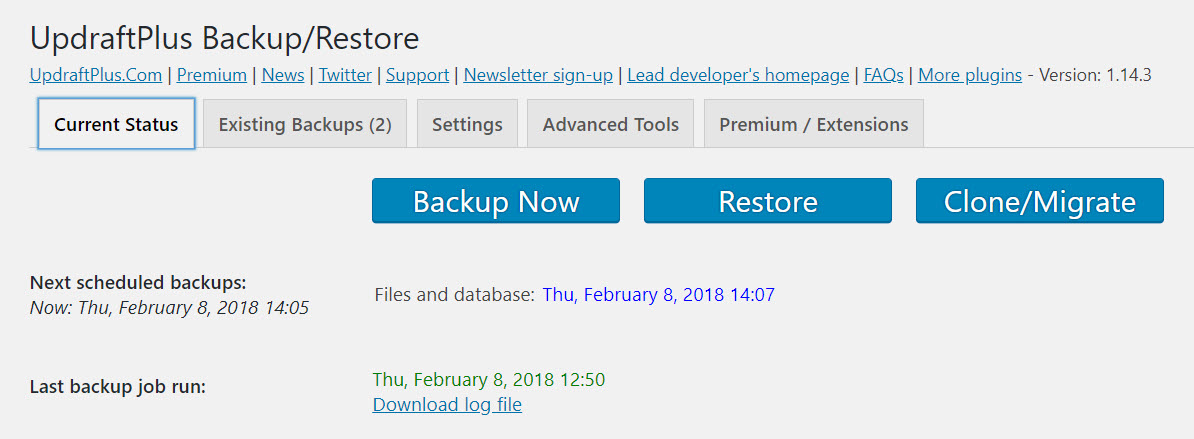Open the Premium / Extensions tab

[x=813, y=125]
